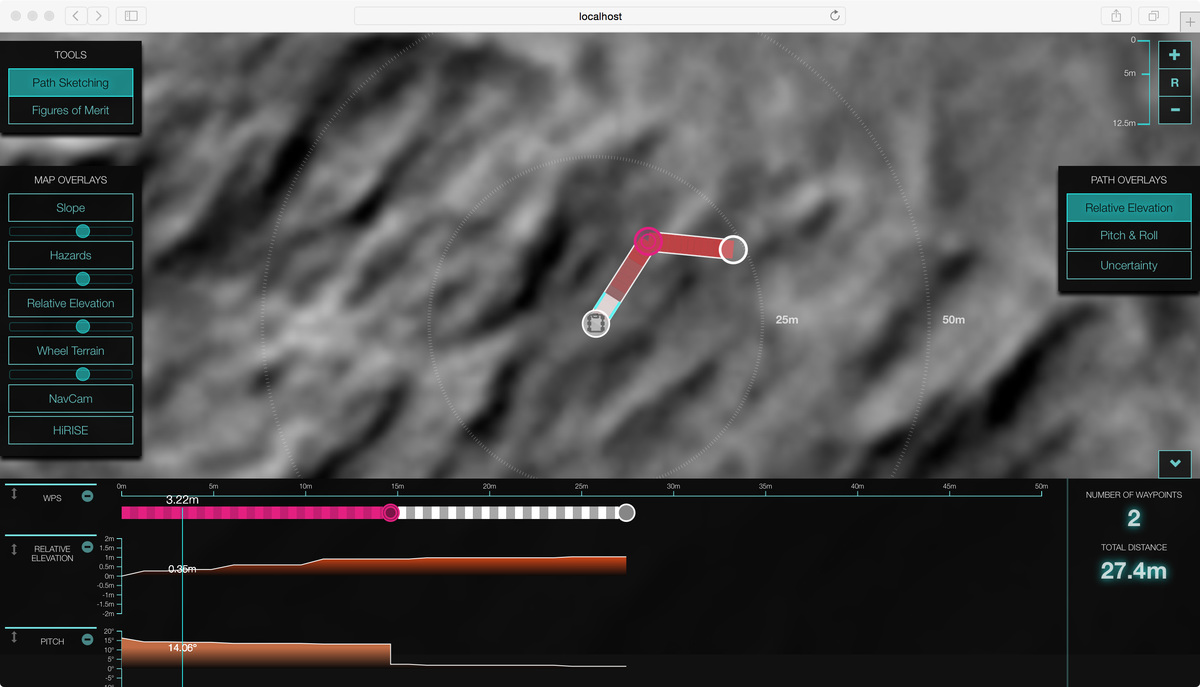
Task: Reset map zoom with R button
Action: tap(1175, 83)
